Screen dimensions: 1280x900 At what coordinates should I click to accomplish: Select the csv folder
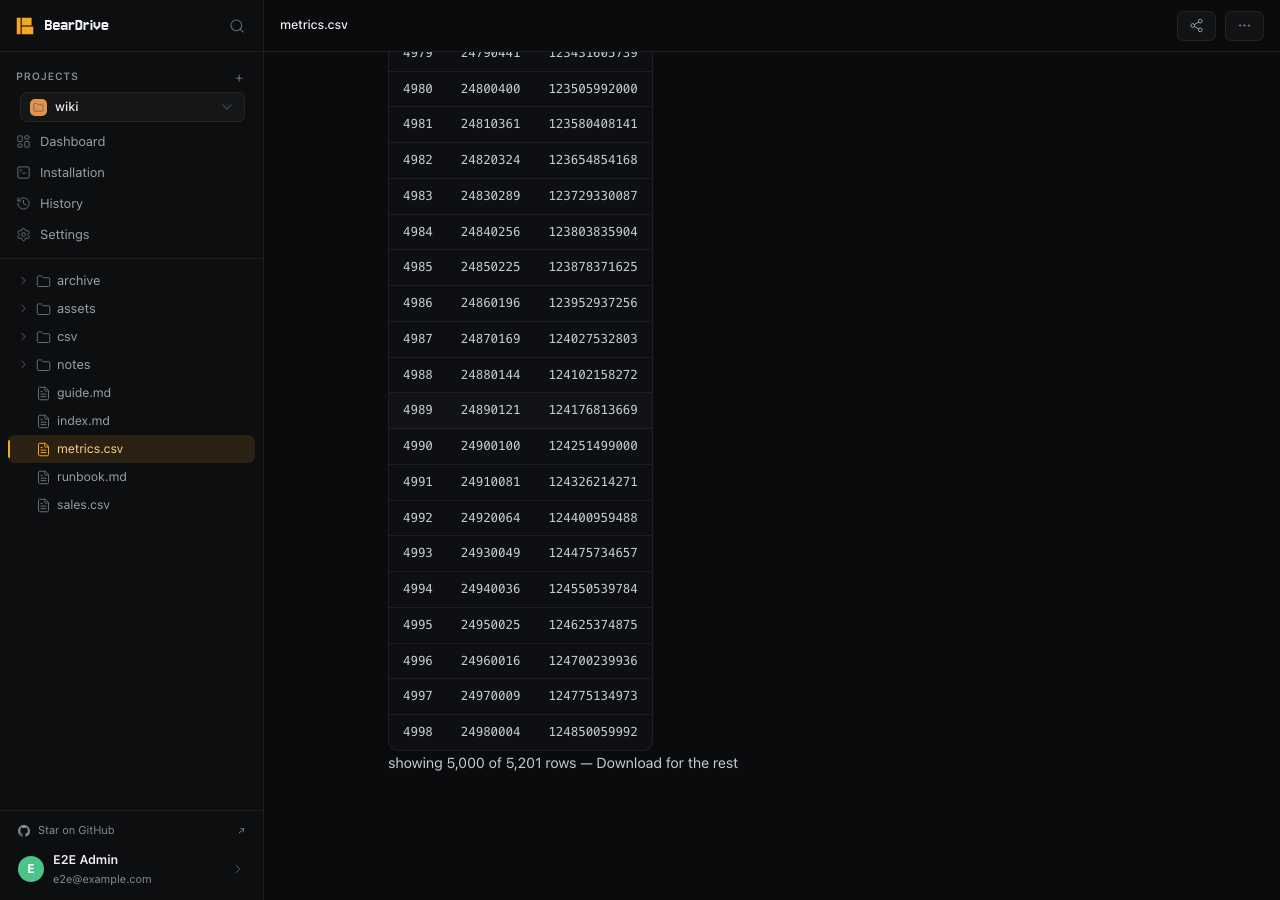(x=132, y=337)
